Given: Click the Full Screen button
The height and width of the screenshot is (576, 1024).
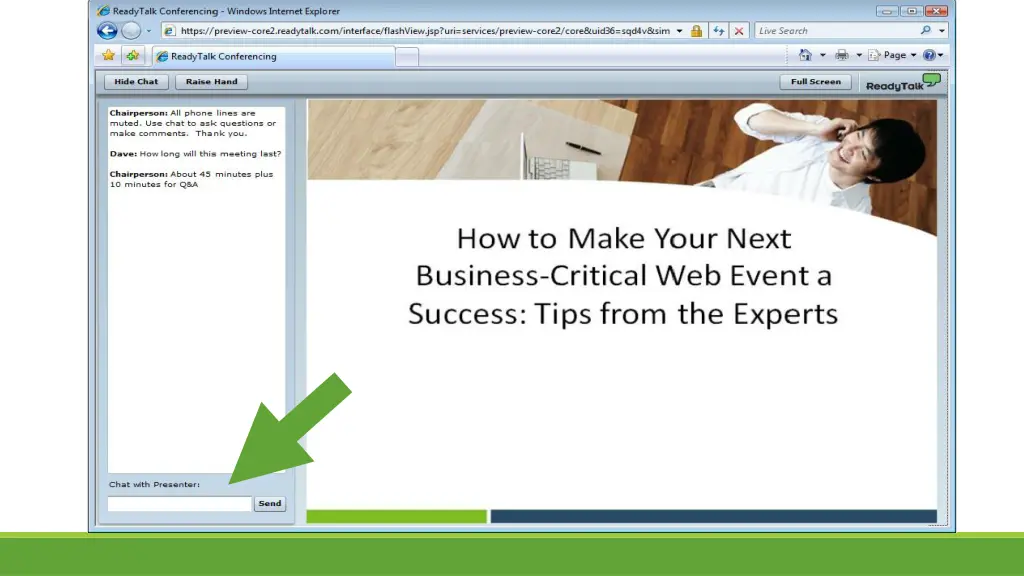Looking at the screenshot, I should point(815,81).
